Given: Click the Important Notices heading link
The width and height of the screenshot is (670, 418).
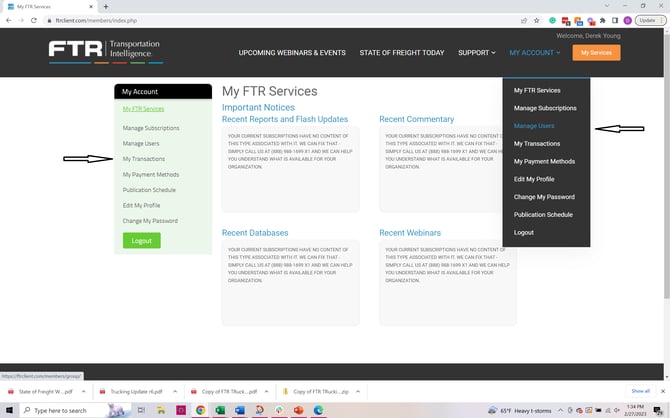Looking at the screenshot, I should tap(258, 107).
